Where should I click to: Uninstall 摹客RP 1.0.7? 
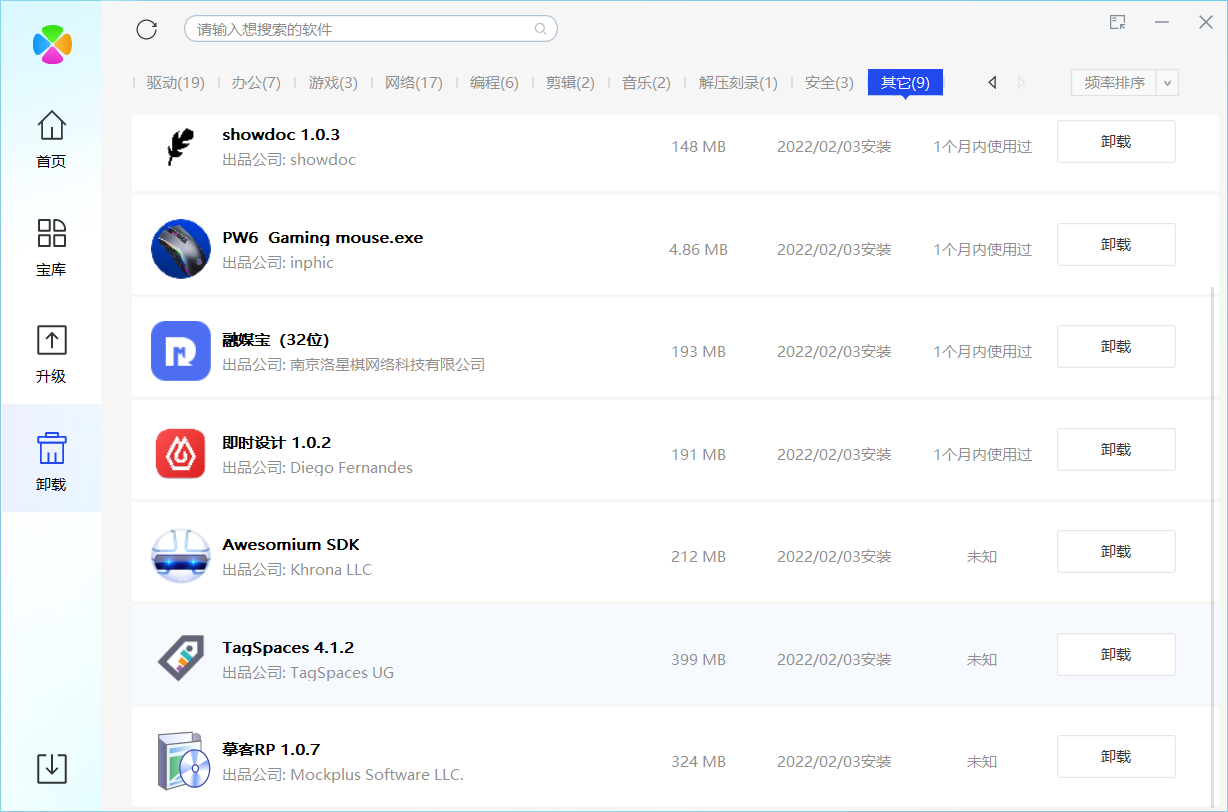tap(1116, 756)
